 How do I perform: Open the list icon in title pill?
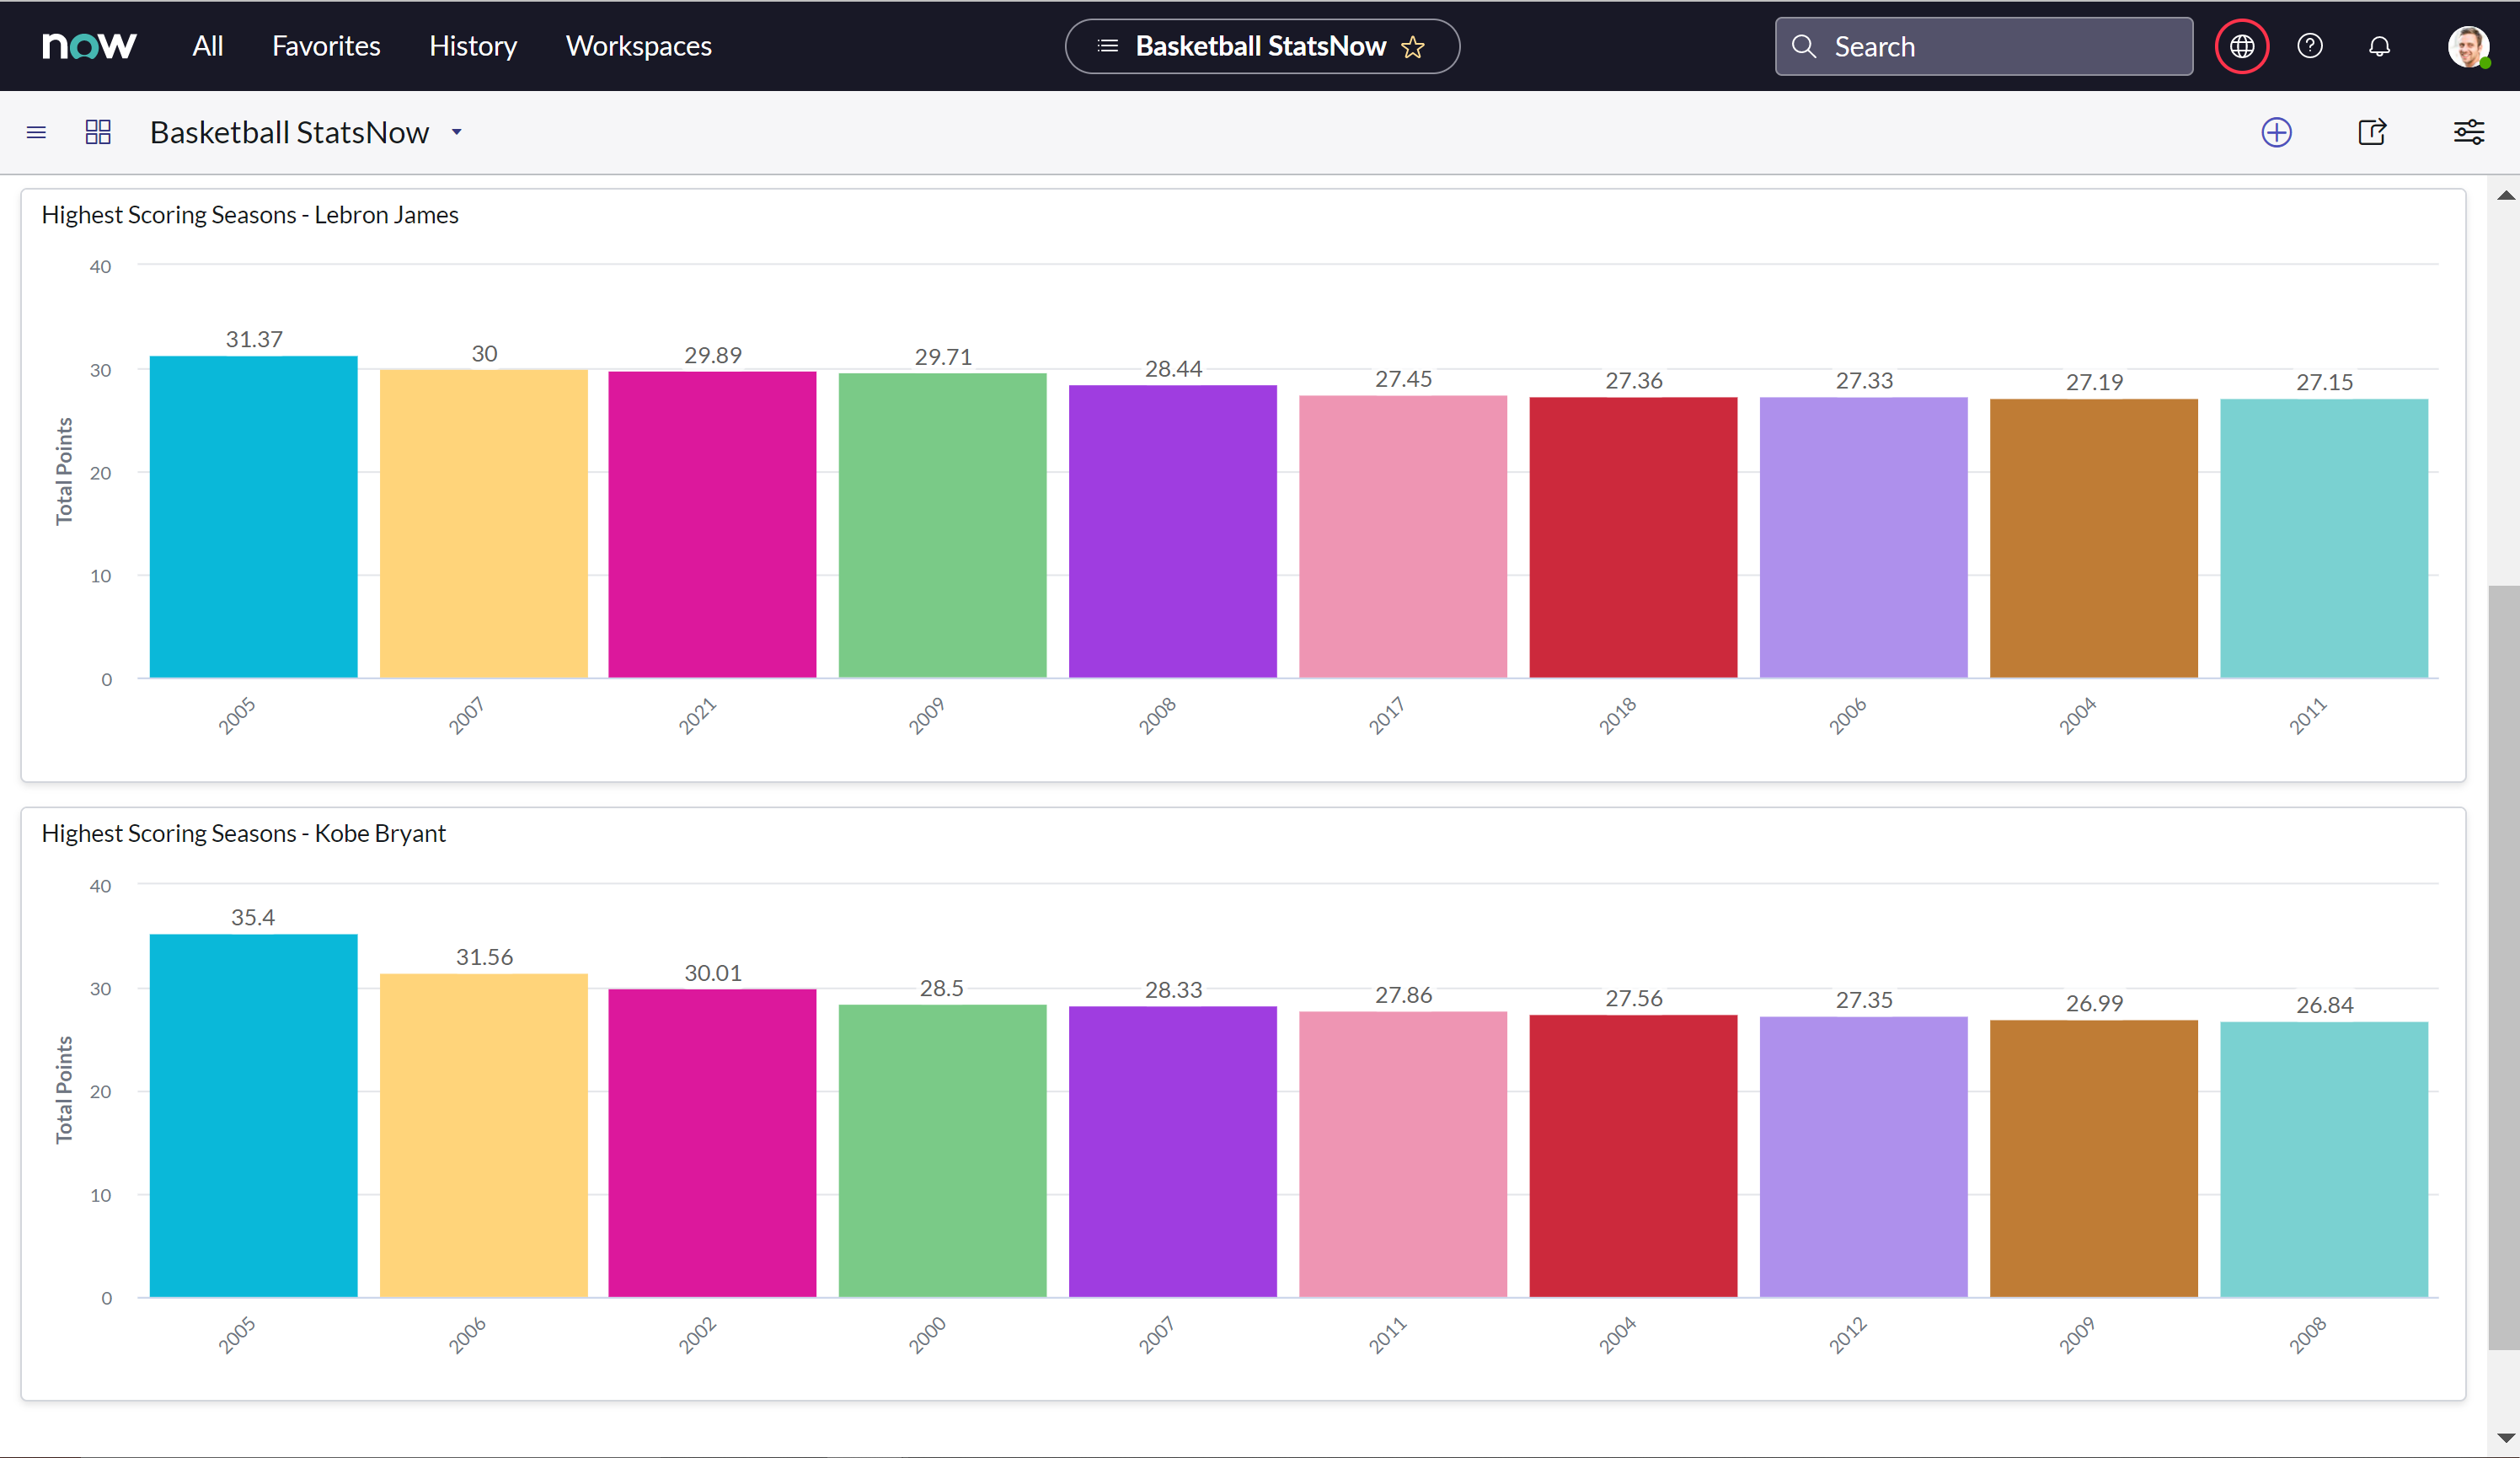point(1108,46)
